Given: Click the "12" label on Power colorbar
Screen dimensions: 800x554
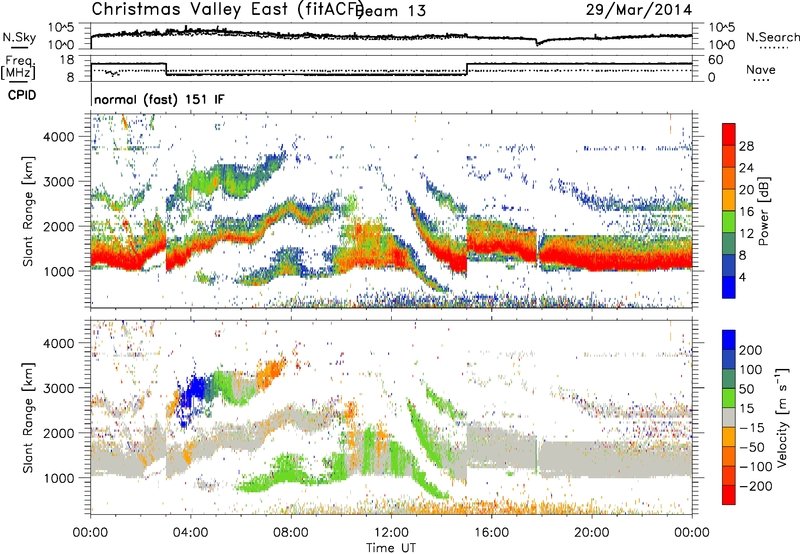Looking at the screenshot, I should click(746, 234).
